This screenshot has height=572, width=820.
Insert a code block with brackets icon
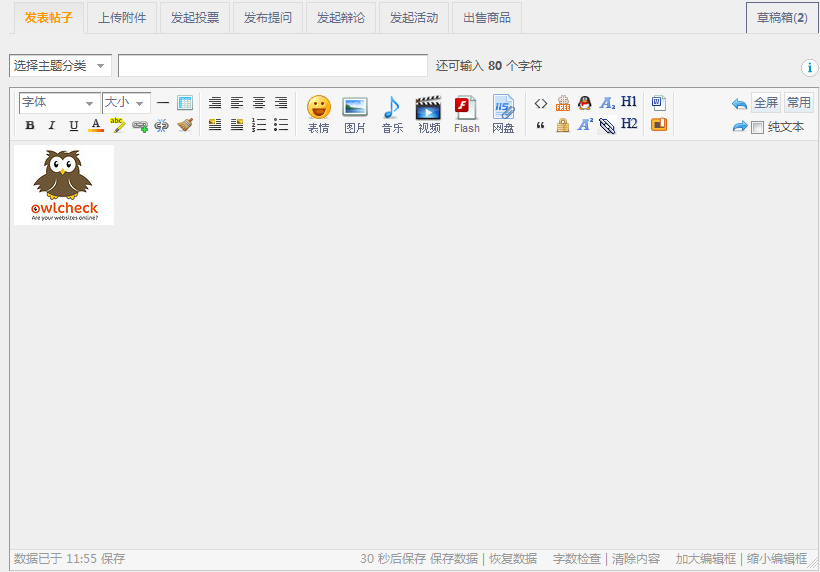541,103
